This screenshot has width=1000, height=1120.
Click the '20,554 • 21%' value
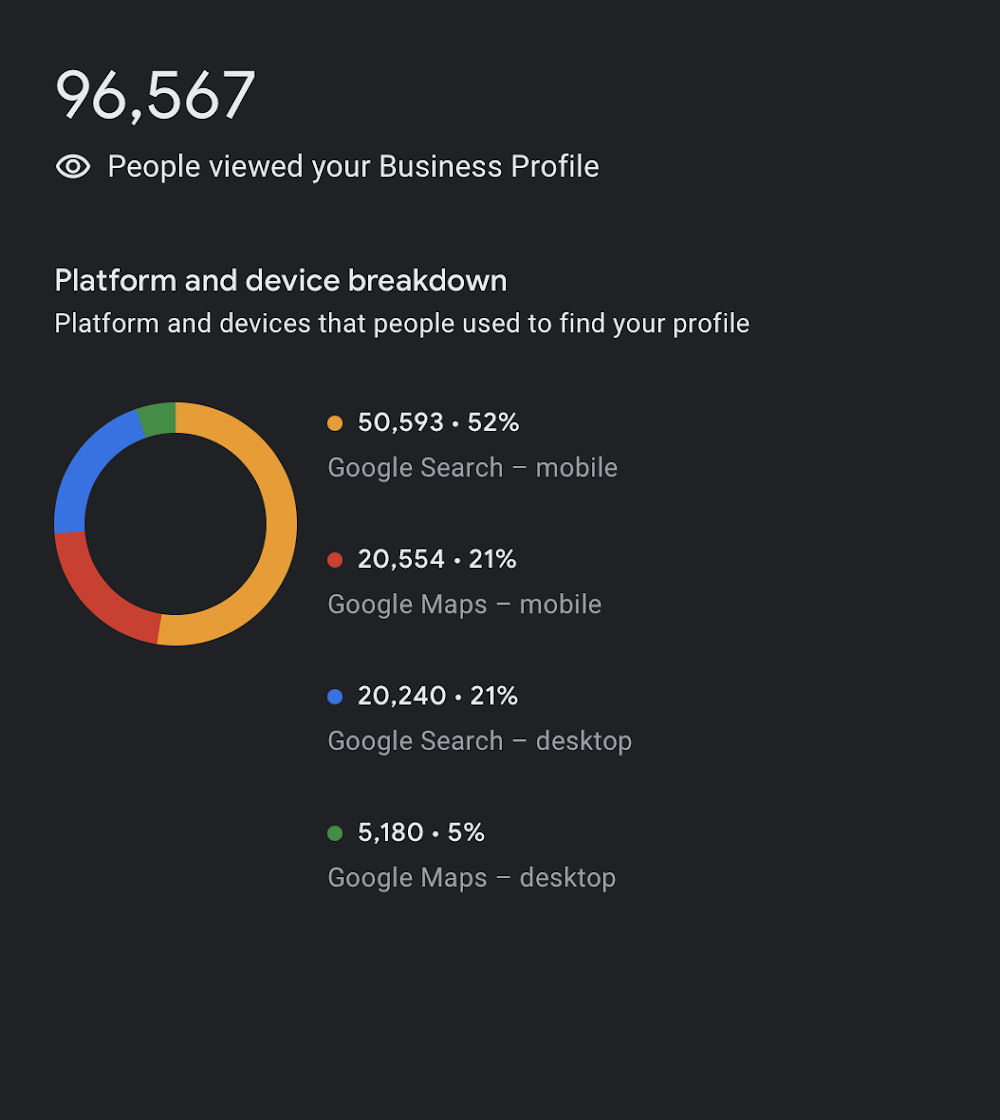(436, 559)
